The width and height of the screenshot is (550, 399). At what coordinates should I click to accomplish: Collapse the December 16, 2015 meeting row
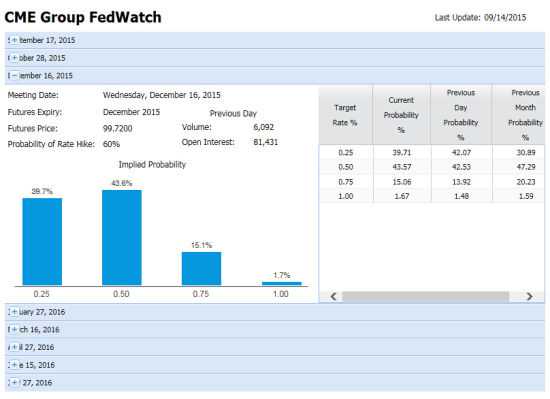tap(275, 76)
